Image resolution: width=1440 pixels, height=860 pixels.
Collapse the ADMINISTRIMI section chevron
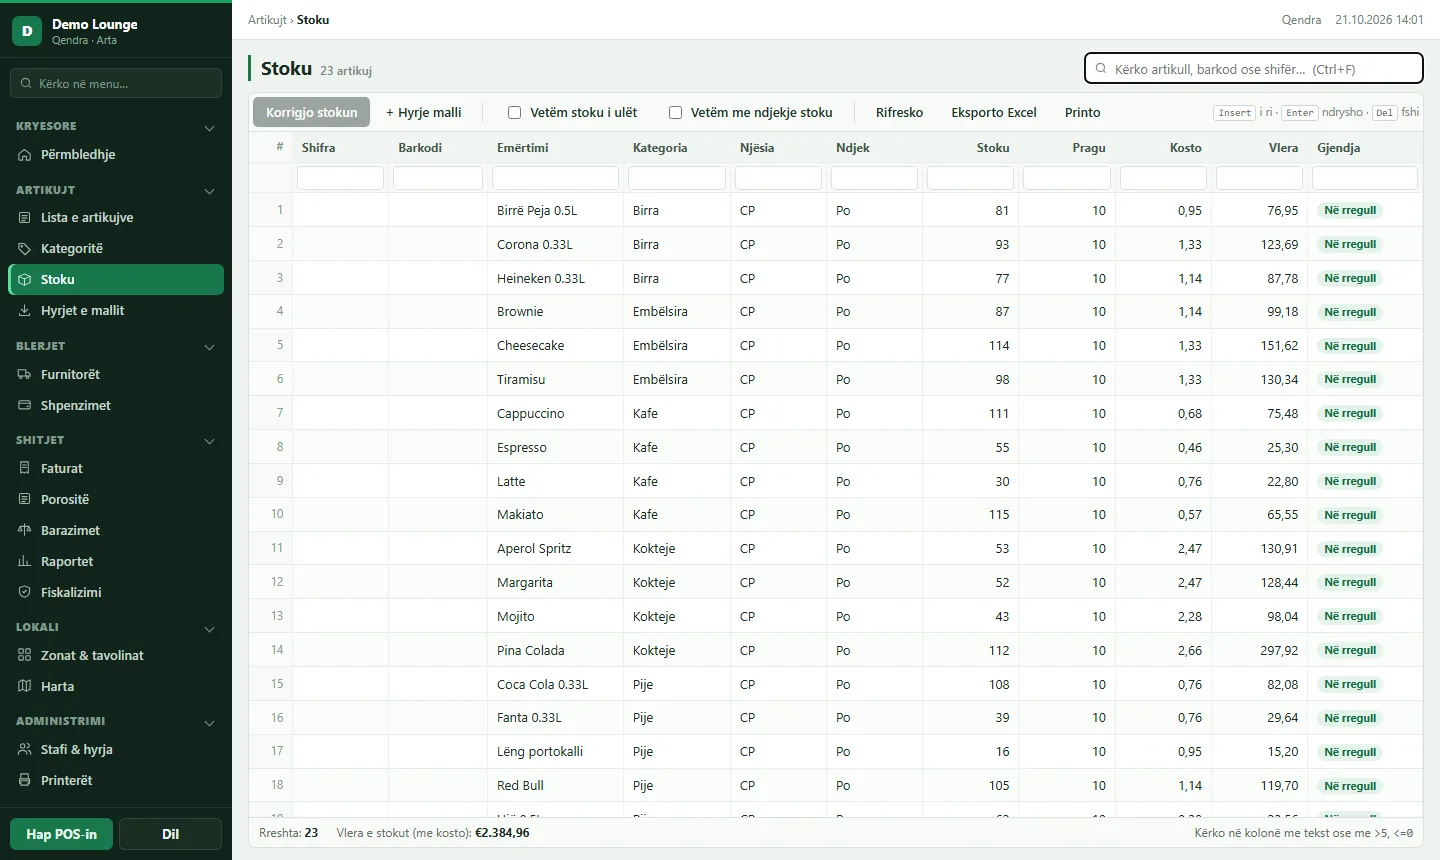(209, 723)
